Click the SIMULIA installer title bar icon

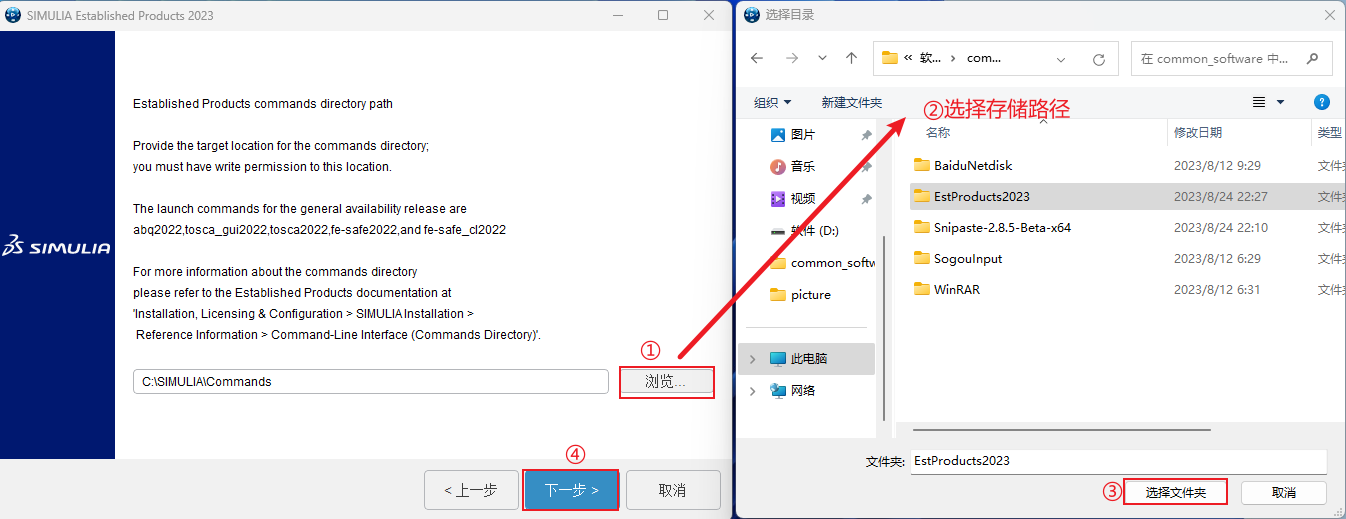pos(13,15)
